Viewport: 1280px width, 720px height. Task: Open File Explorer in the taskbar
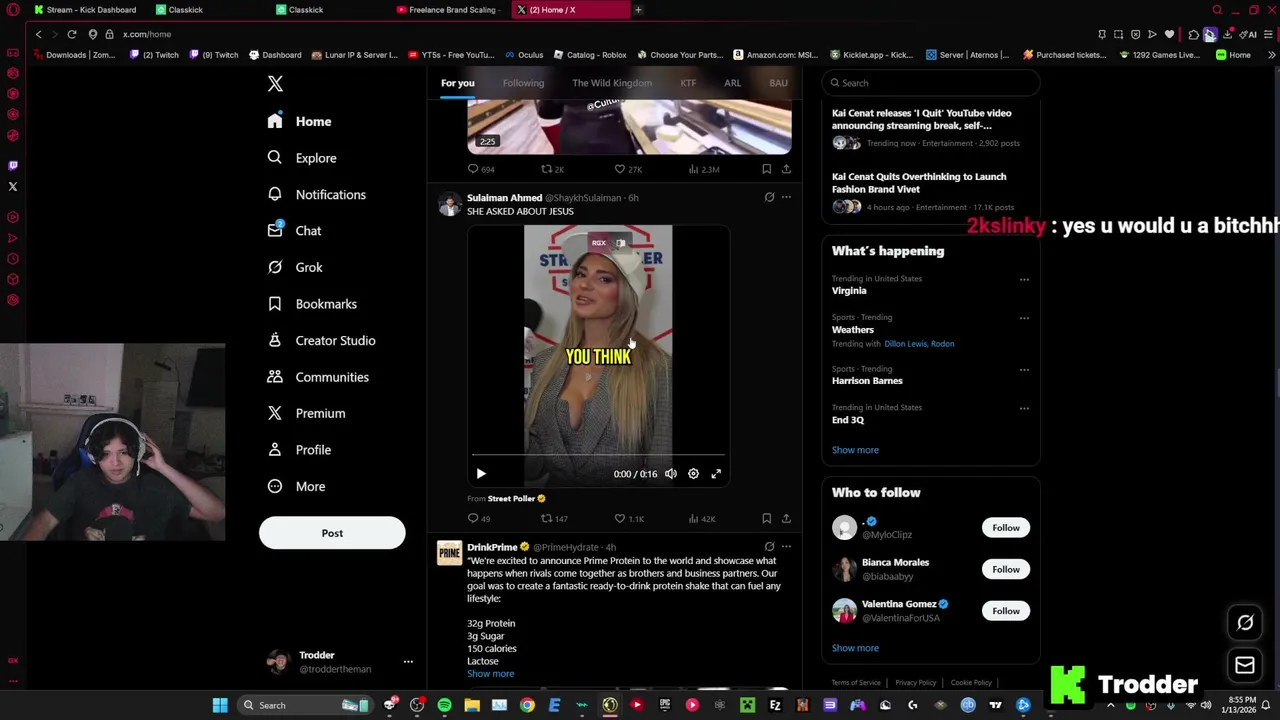tap(472, 705)
